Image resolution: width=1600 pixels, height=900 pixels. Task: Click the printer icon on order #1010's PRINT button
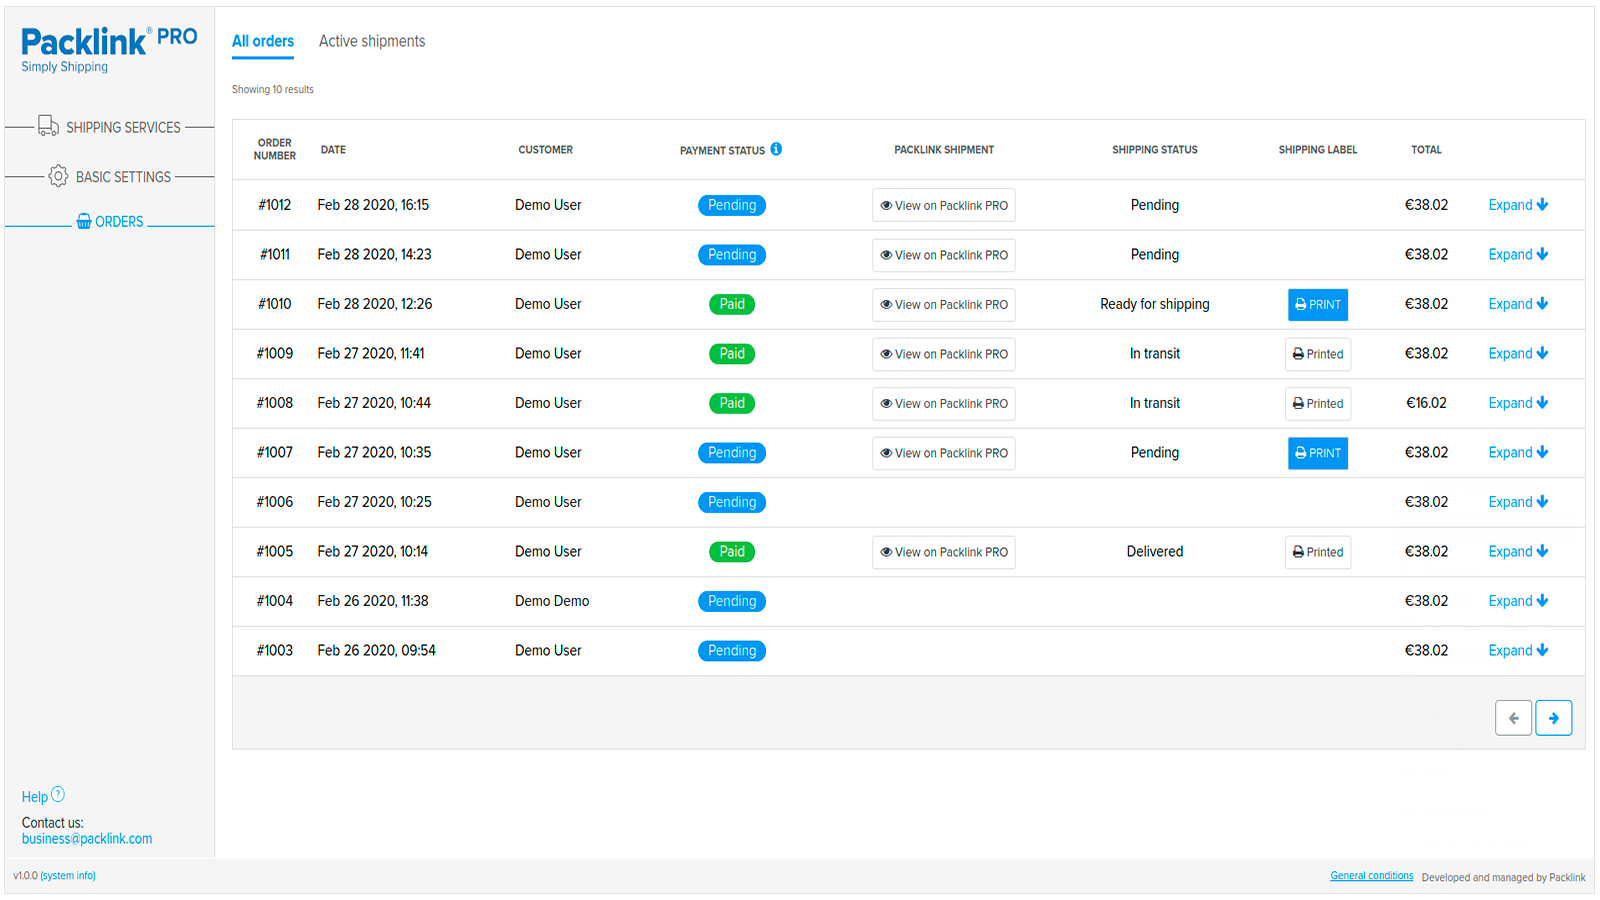click(x=1300, y=304)
